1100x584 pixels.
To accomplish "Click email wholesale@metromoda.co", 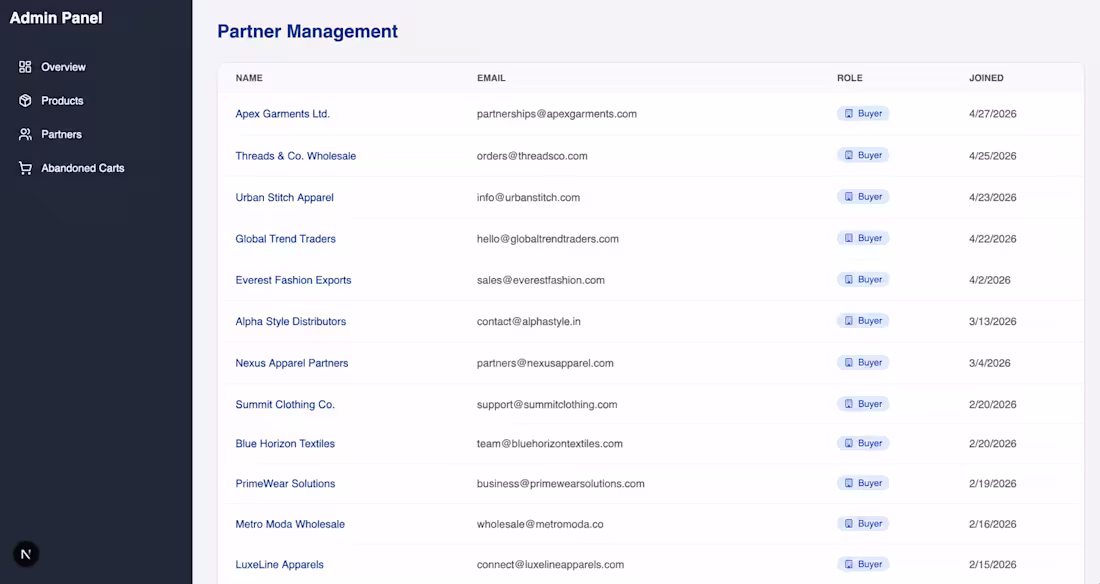I will click(540, 524).
